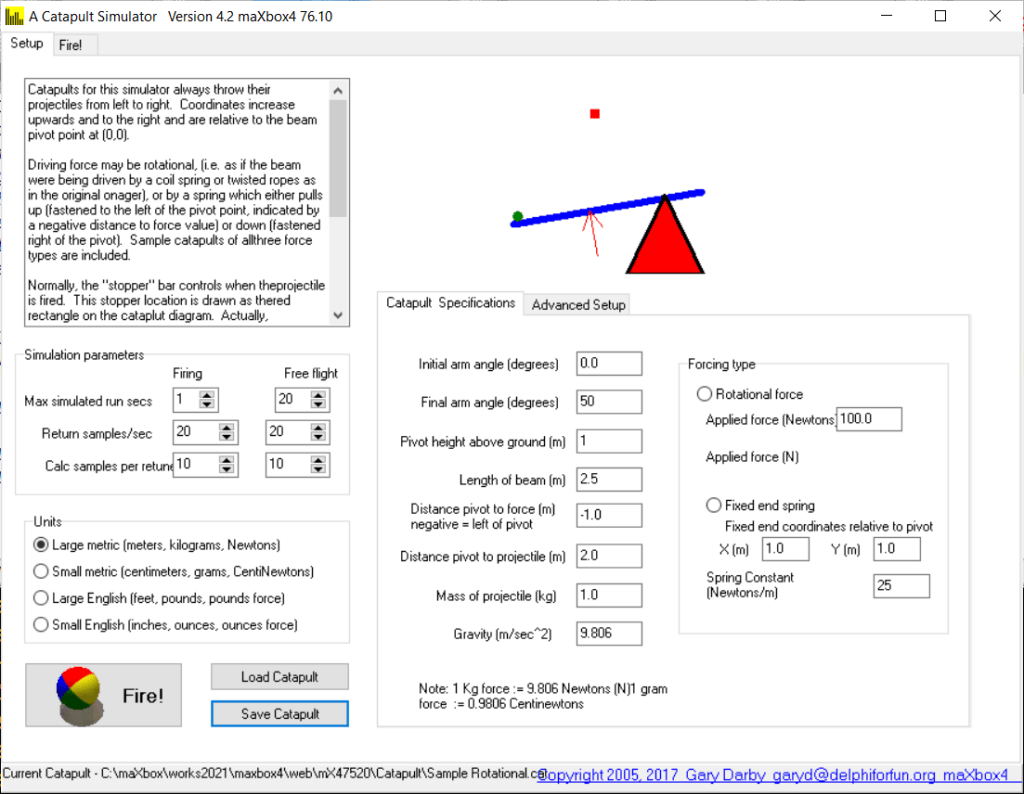Select Fixed end spring forcing type
Screen dimensions: 1024x794
click(x=713, y=505)
